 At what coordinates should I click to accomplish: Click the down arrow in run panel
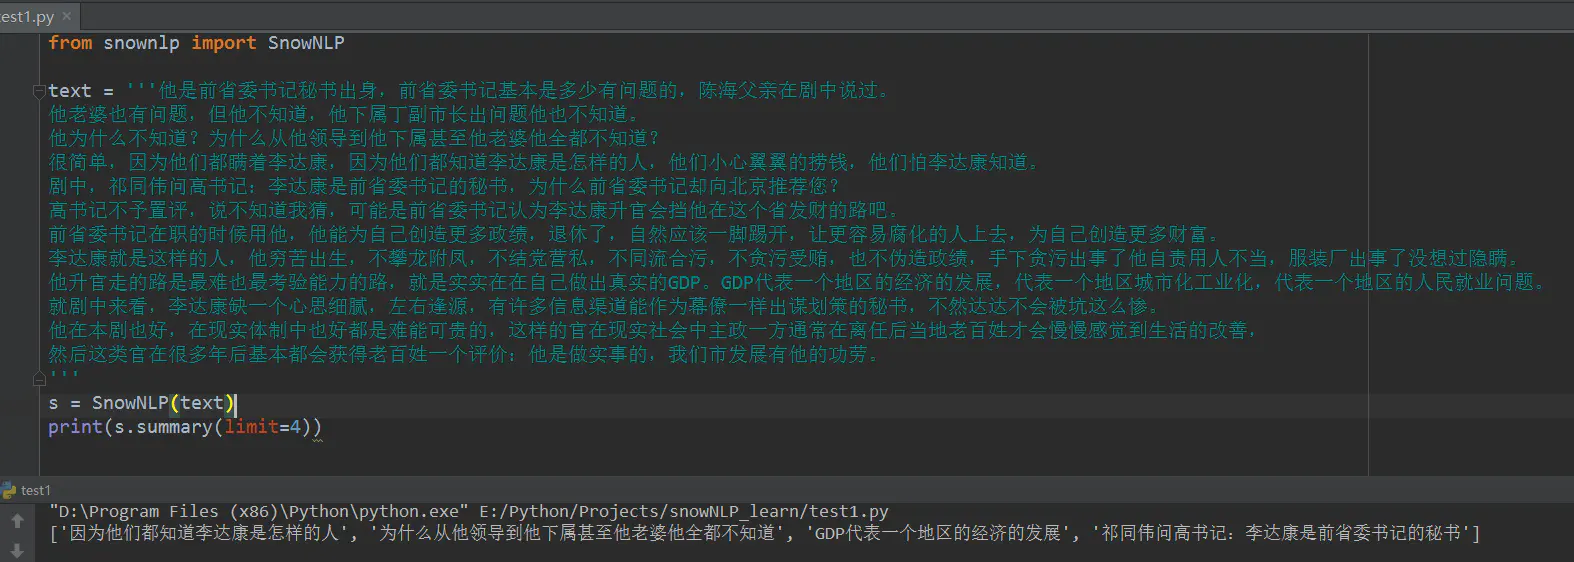click(x=17, y=550)
